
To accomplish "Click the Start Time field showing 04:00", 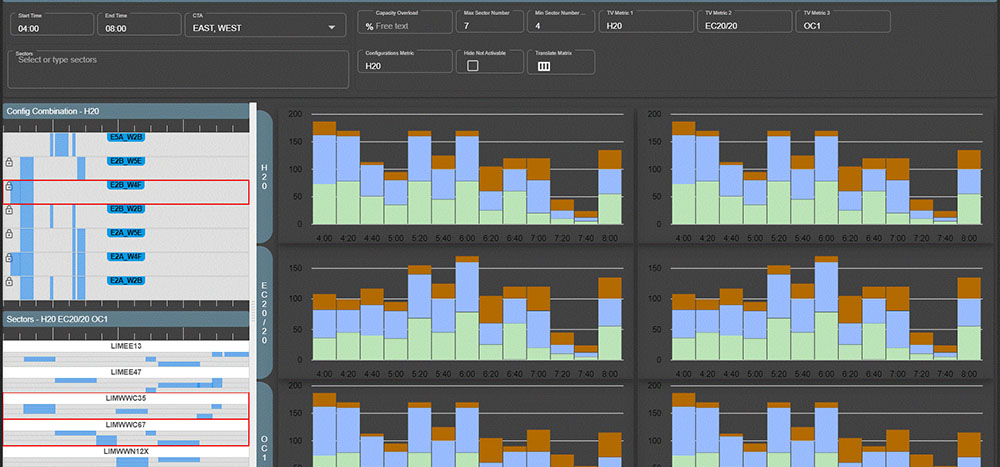I will 52,24.
